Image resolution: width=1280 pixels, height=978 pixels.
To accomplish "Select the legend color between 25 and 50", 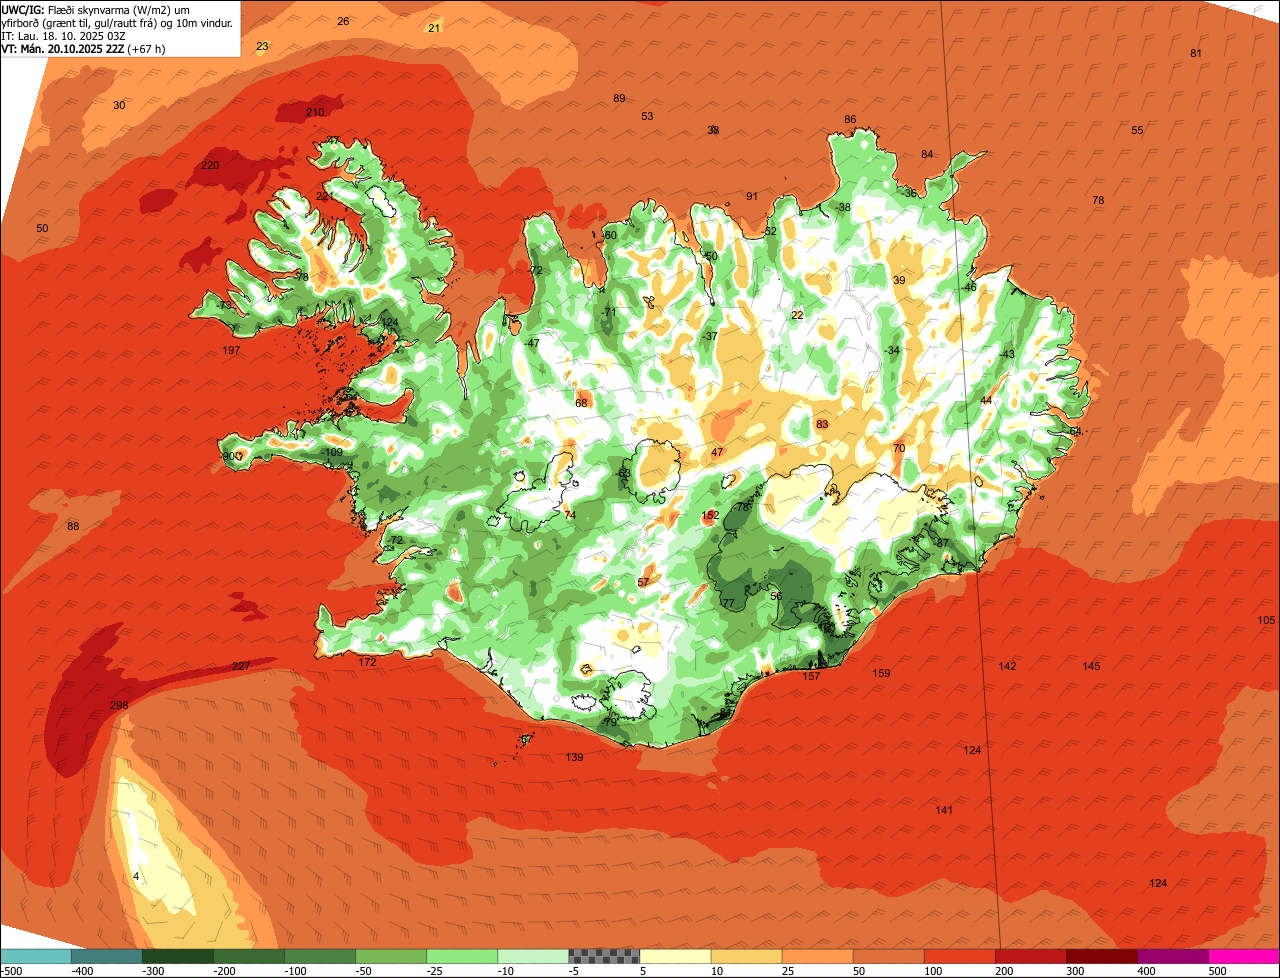I will point(818,956).
